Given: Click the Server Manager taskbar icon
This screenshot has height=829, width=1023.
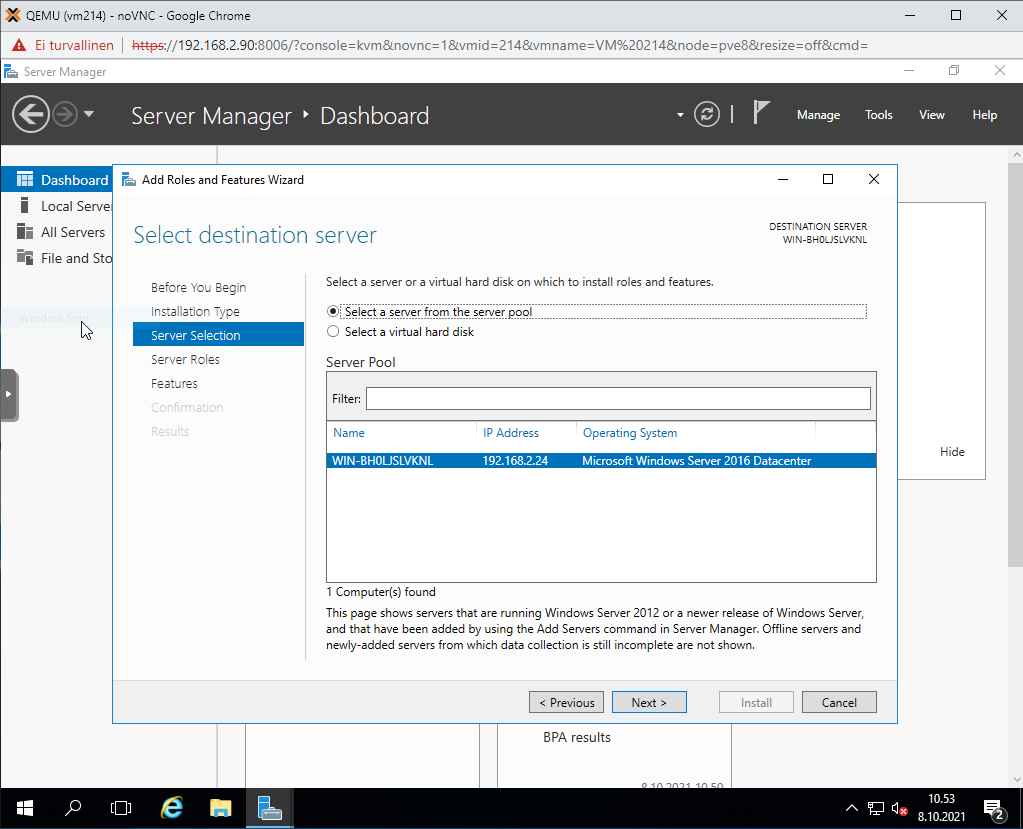Looking at the screenshot, I should pos(269,809).
